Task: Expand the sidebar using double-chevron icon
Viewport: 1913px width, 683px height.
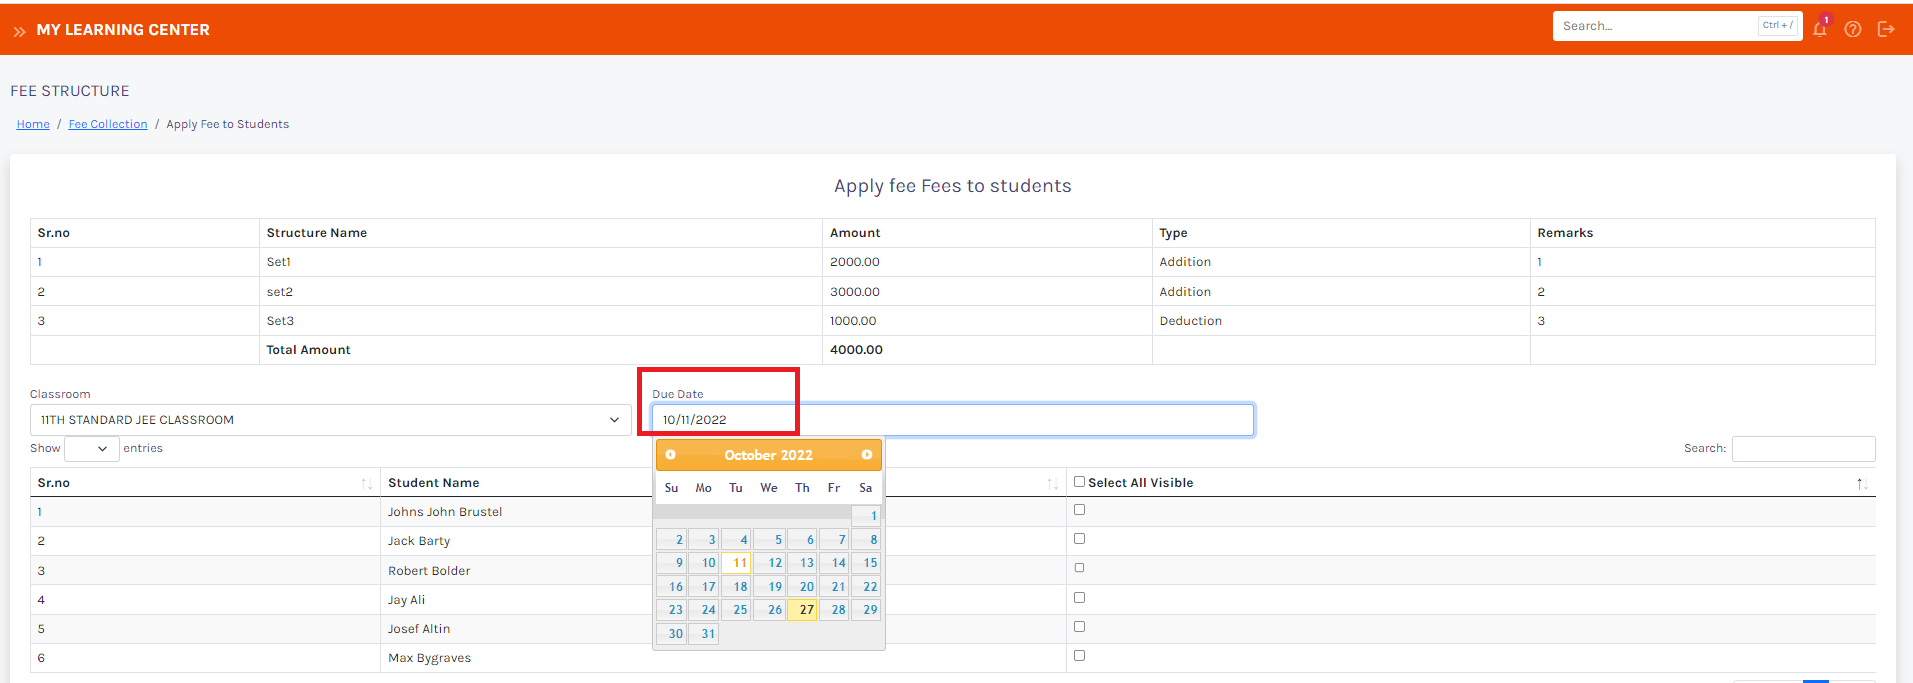Action: pyautogui.click(x=19, y=31)
